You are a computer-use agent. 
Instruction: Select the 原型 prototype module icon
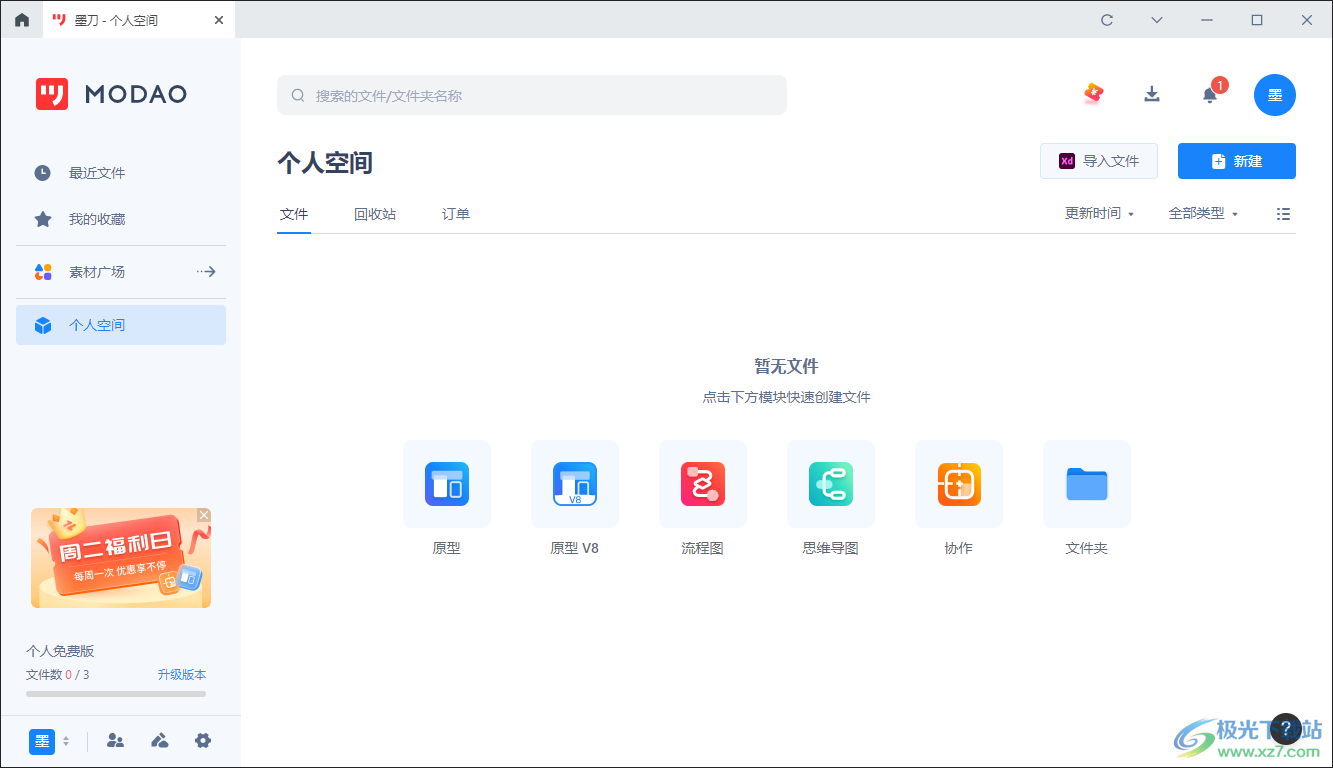[446, 484]
